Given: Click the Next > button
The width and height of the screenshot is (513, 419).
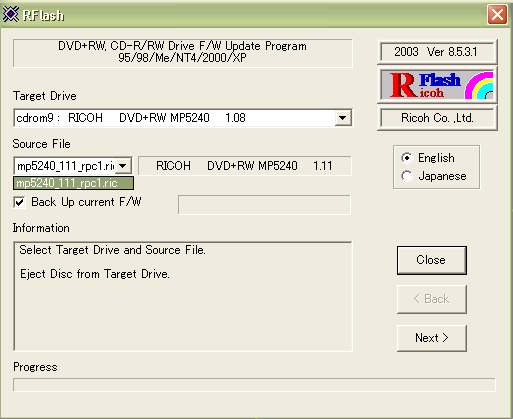Looking at the screenshot, I should tap(432, 338).
